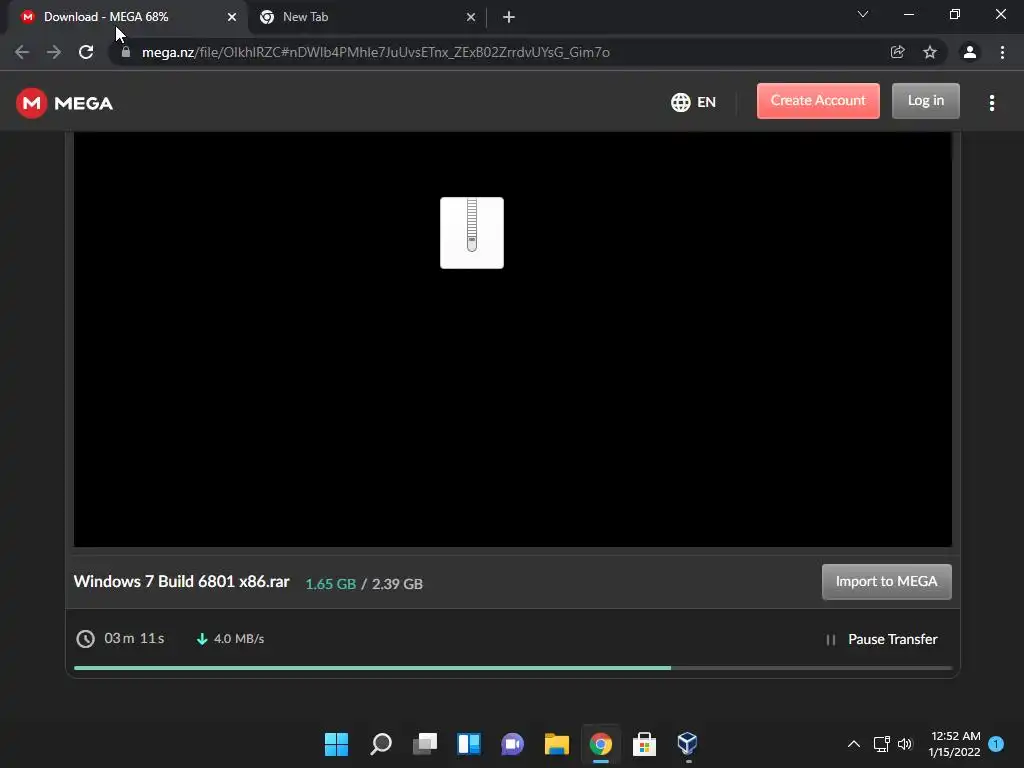Open clock and date 12:52 AM
The width and height of the screenshot is (1024, 768).
pyautogui.click(x=955, y=744)
